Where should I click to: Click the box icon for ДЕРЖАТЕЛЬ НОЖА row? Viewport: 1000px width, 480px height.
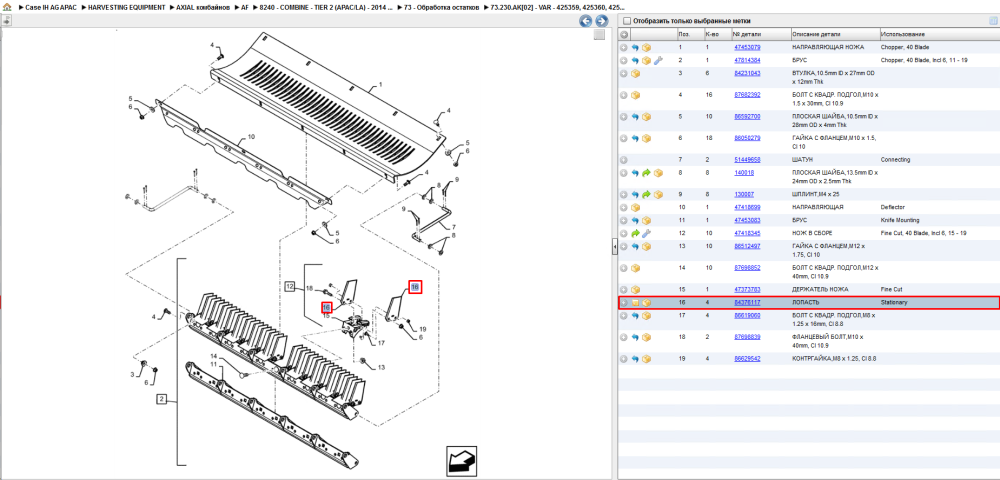635,289
